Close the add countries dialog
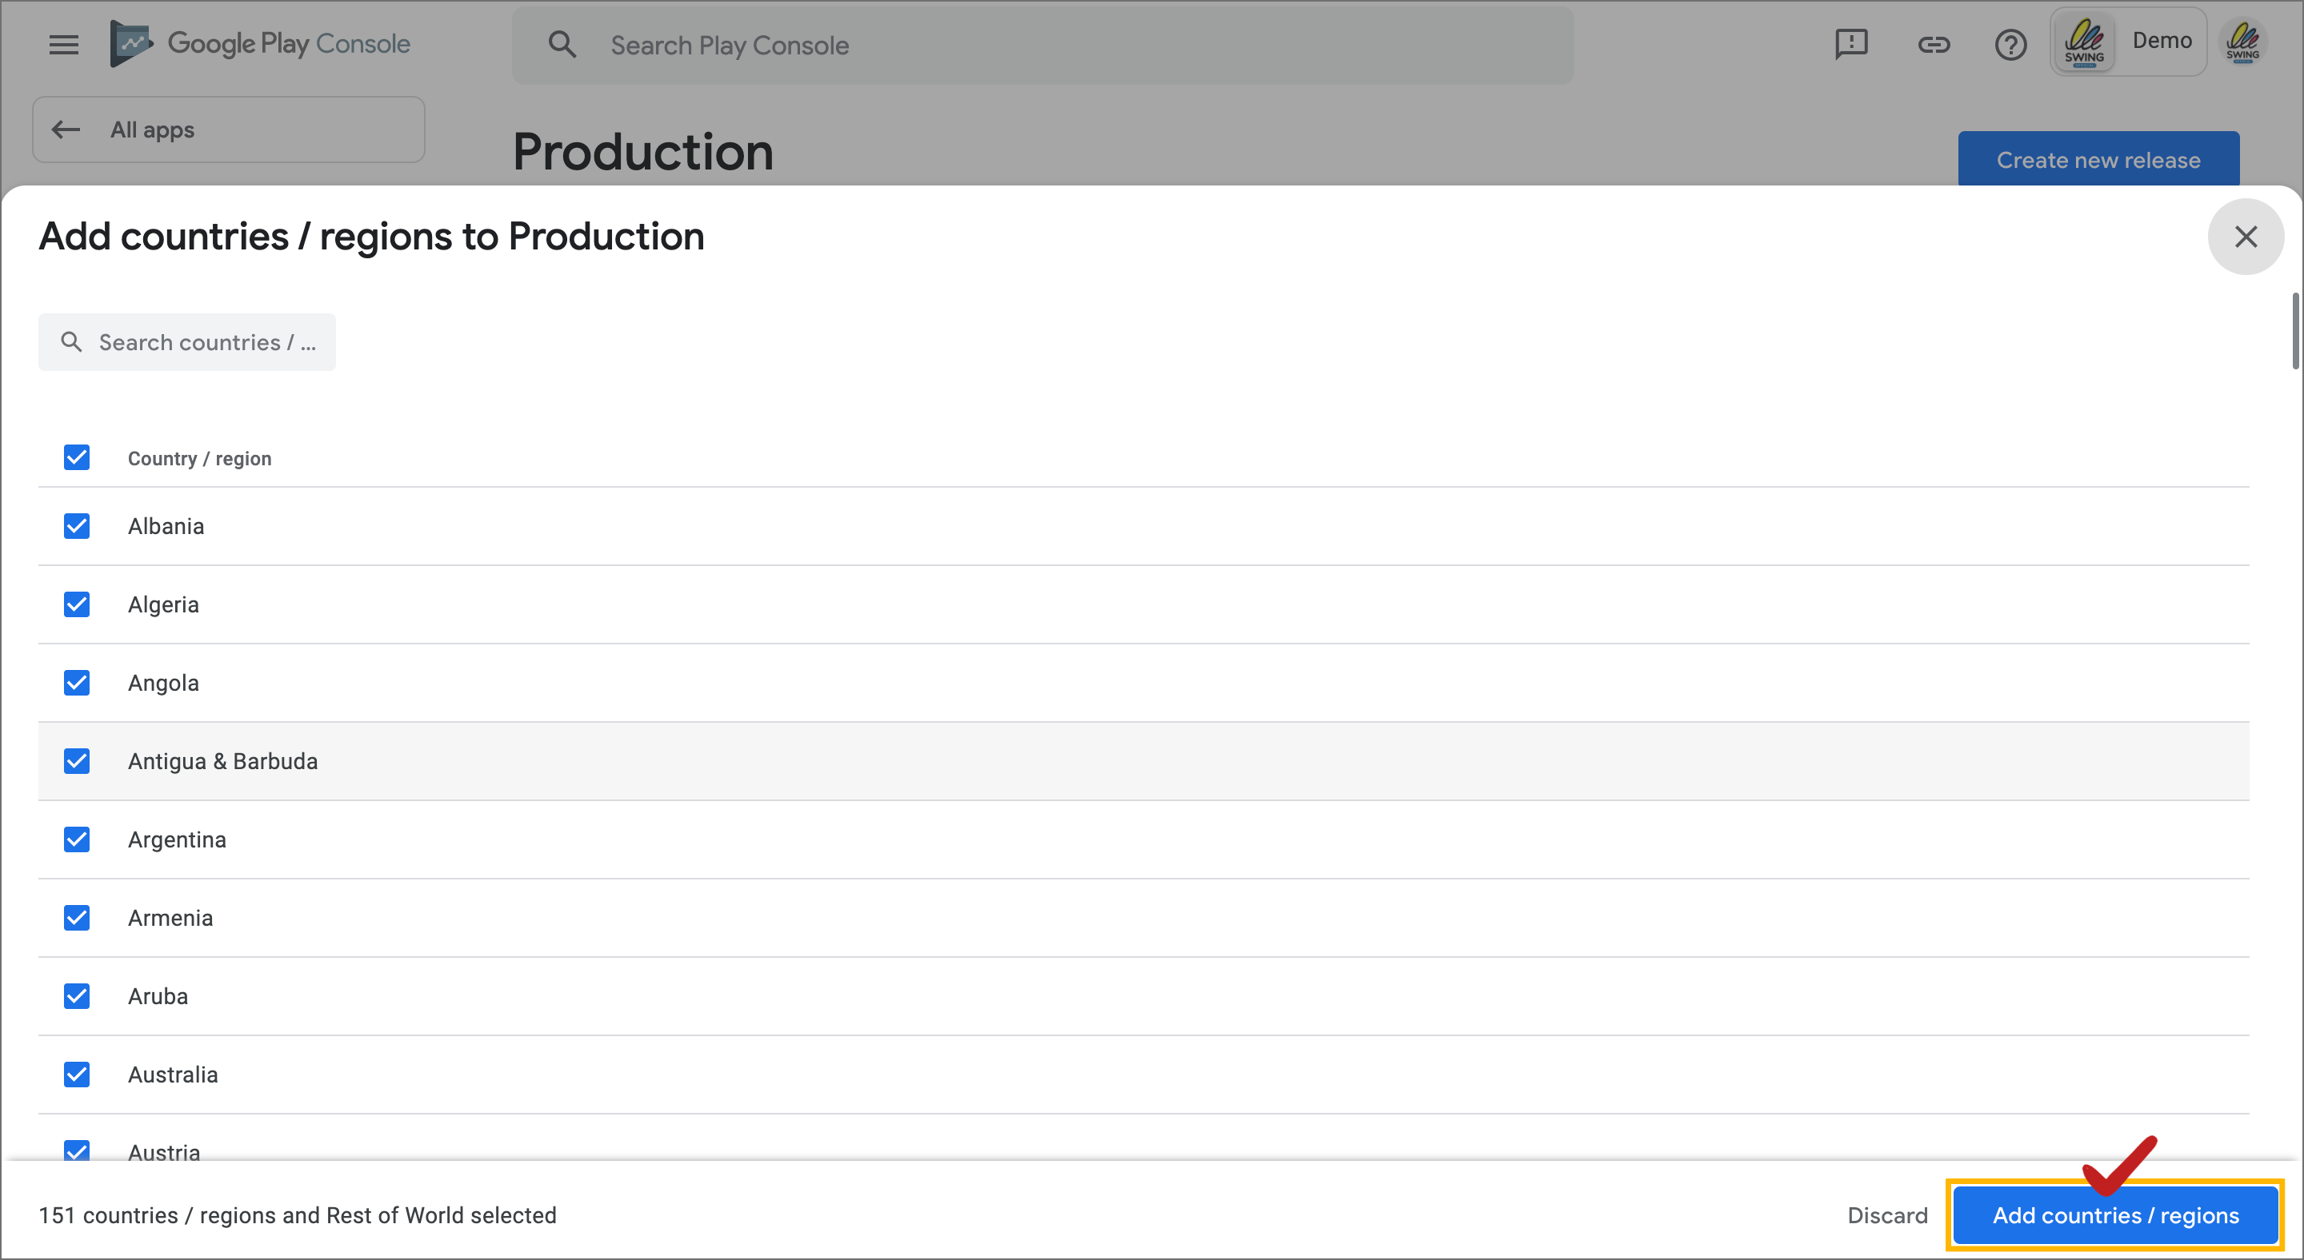Image resolution: width=2304 pixels, height=1260 pixels. [2245, 237]
